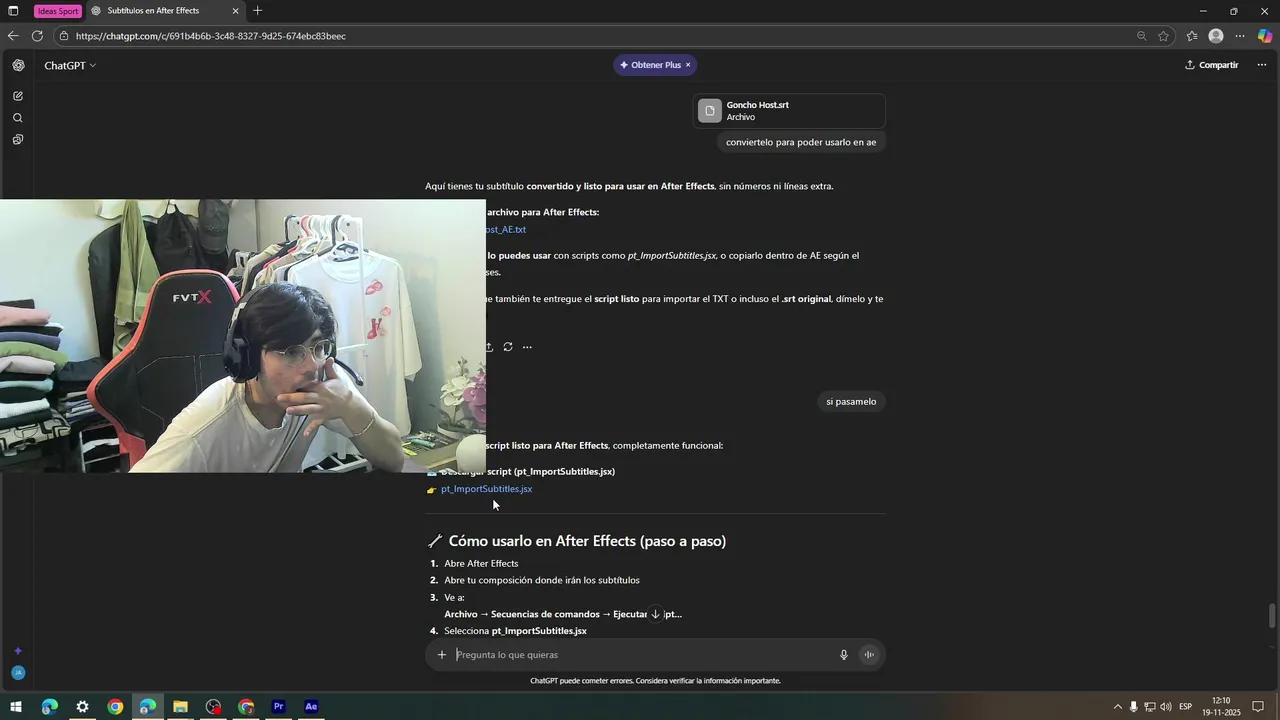The width and height of the screenshot is (1280, 720).
Task: Click heading 'Cómo usarlo en After Effects (paso a paso)'
Action: pyautogui.click(x=587, y=541)
